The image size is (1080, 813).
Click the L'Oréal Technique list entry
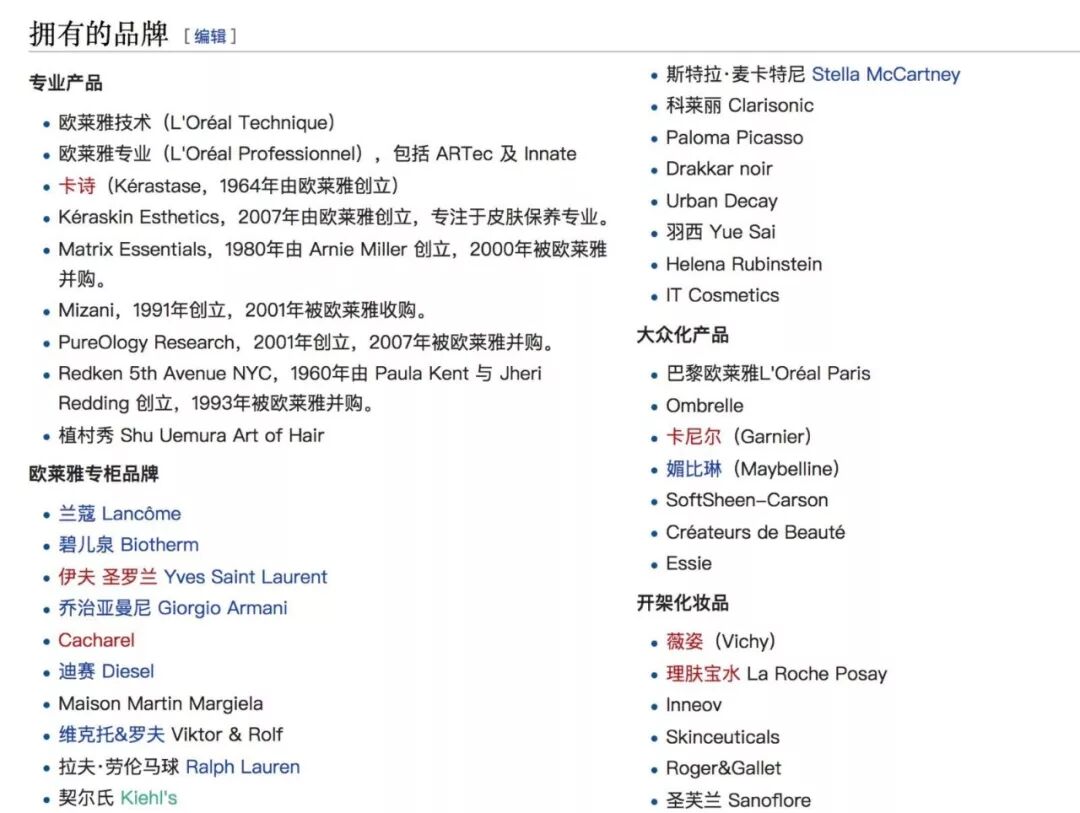[197, 122]
